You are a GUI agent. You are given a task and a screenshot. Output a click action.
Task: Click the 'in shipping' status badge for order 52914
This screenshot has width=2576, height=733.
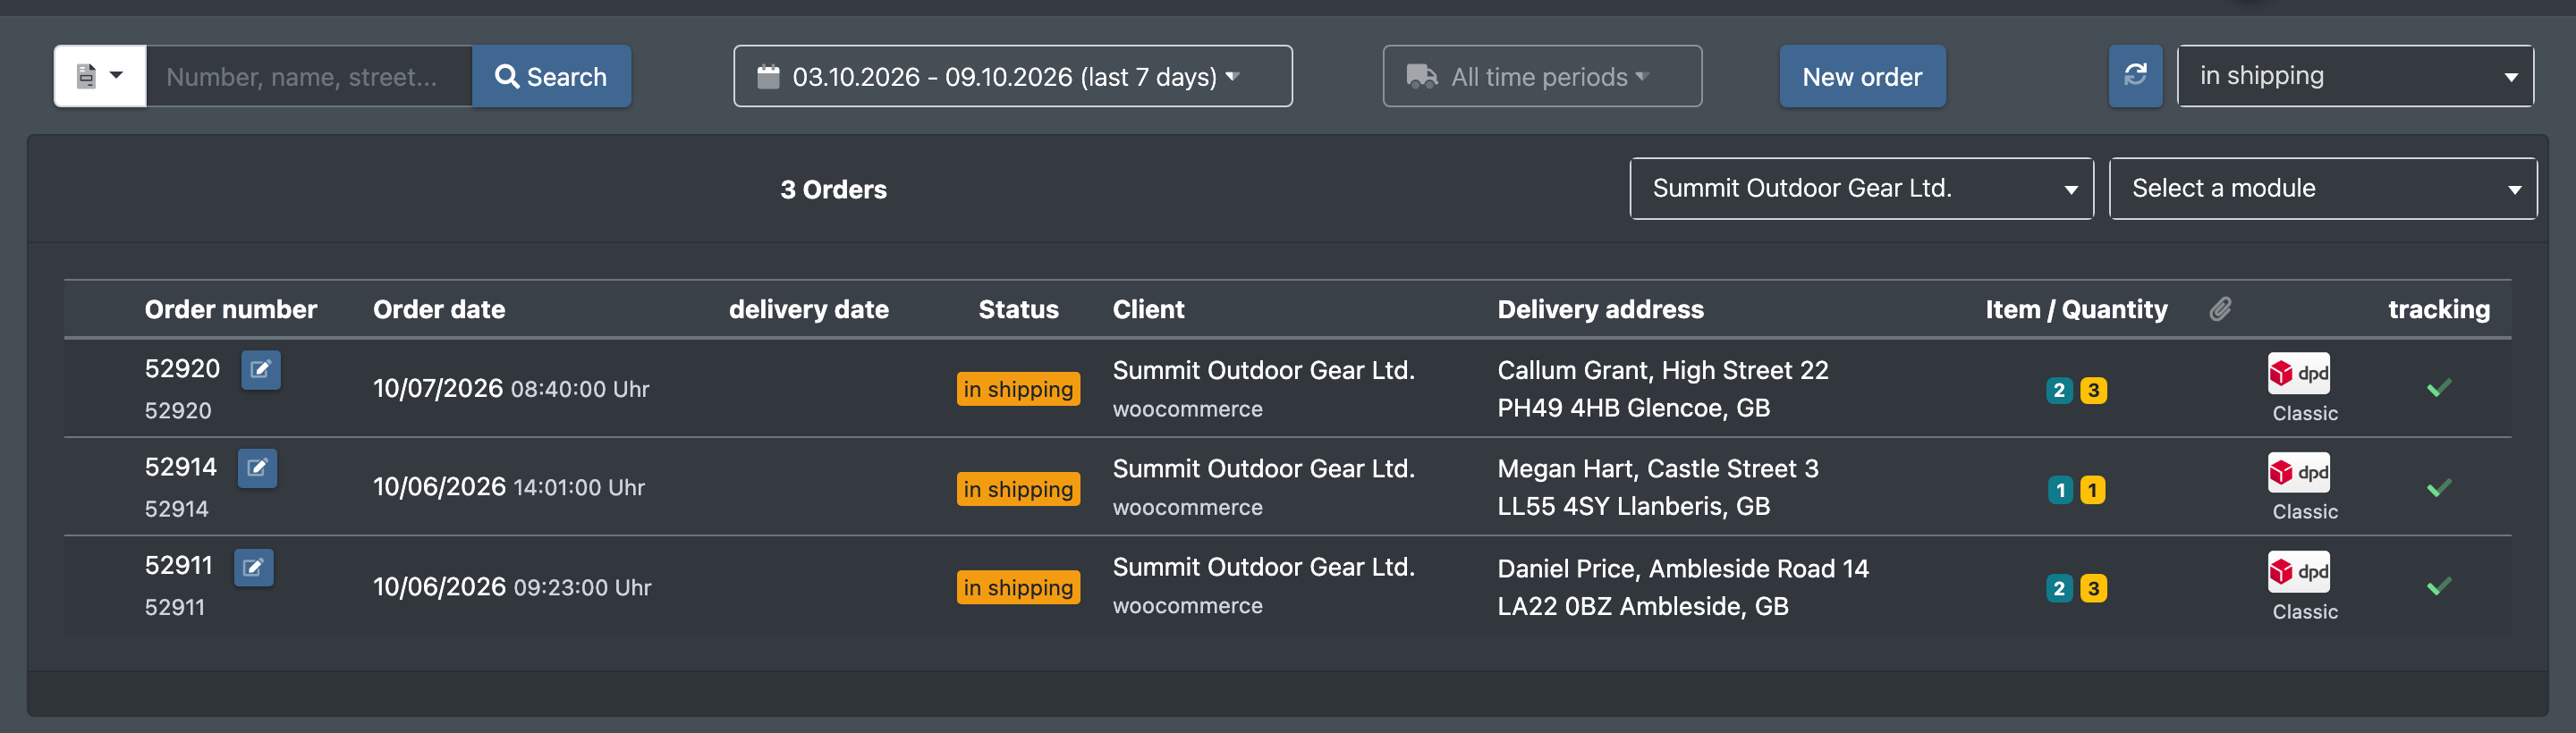pyautogui.click(x=1018, y=489)
